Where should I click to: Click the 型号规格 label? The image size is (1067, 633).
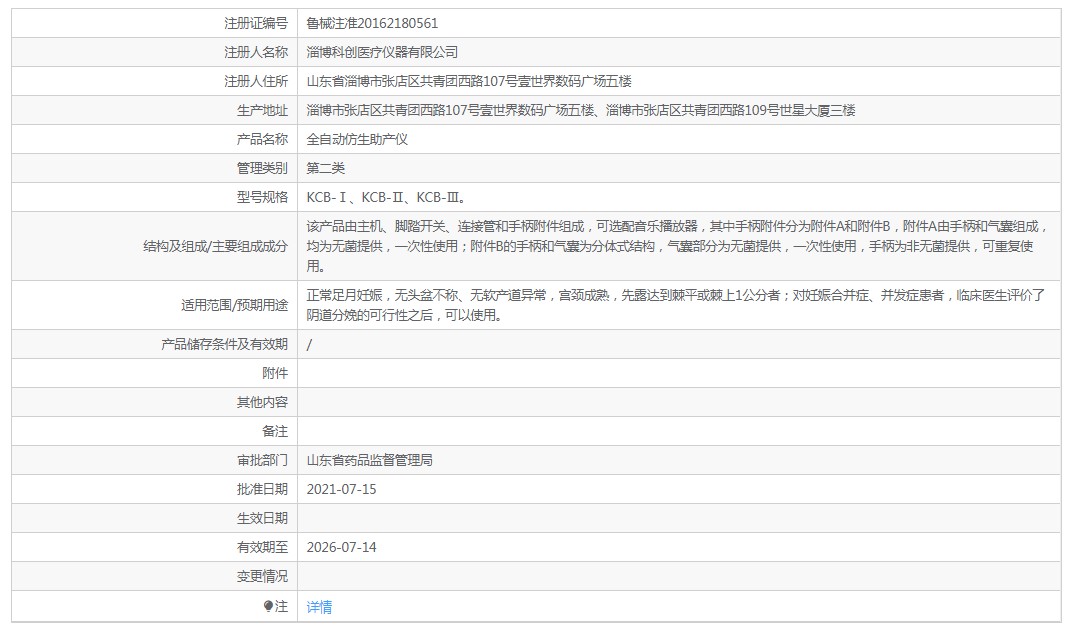click(262, 197)
